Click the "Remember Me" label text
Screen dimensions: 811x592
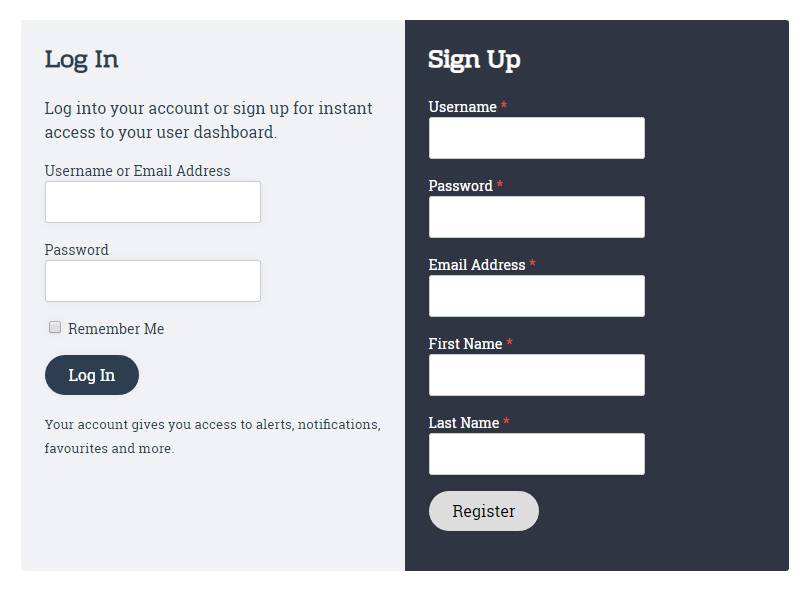pyautogui.click(x=116, y=329)
